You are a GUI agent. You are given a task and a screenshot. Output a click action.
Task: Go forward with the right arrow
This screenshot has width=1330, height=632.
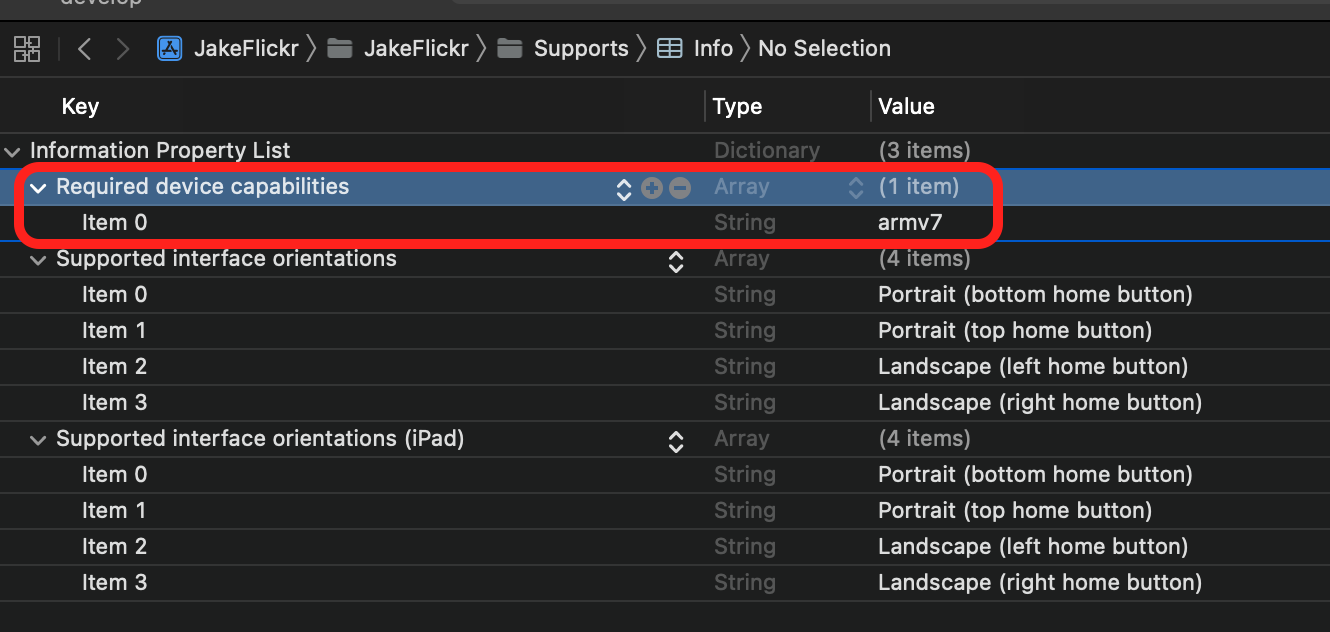(x=122, y=48)
